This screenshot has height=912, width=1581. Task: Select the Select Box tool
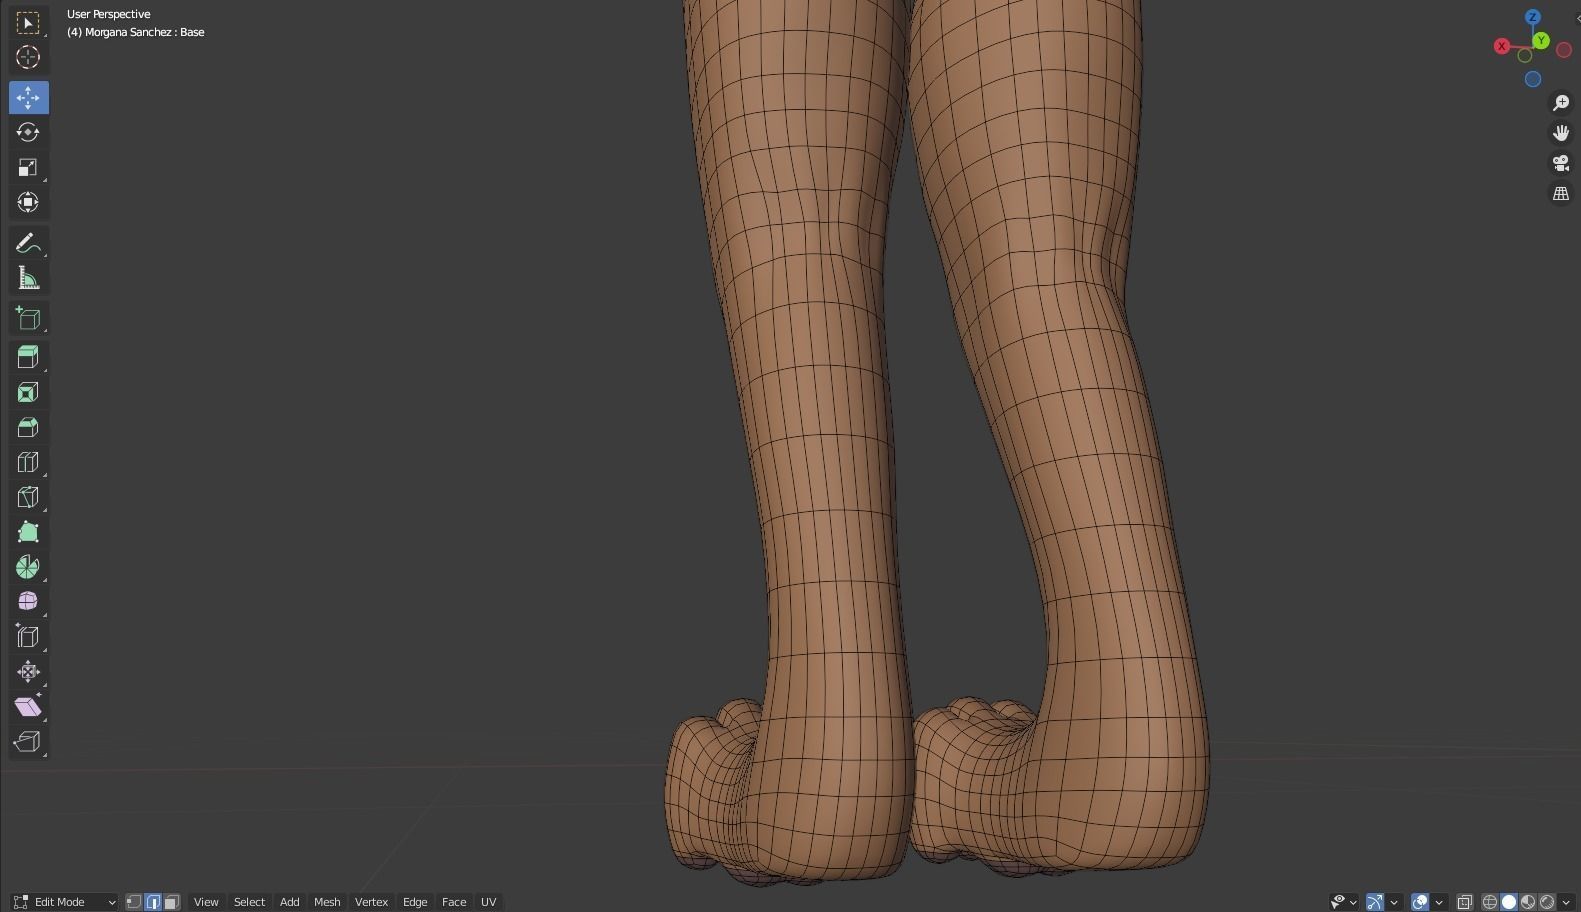28,23
